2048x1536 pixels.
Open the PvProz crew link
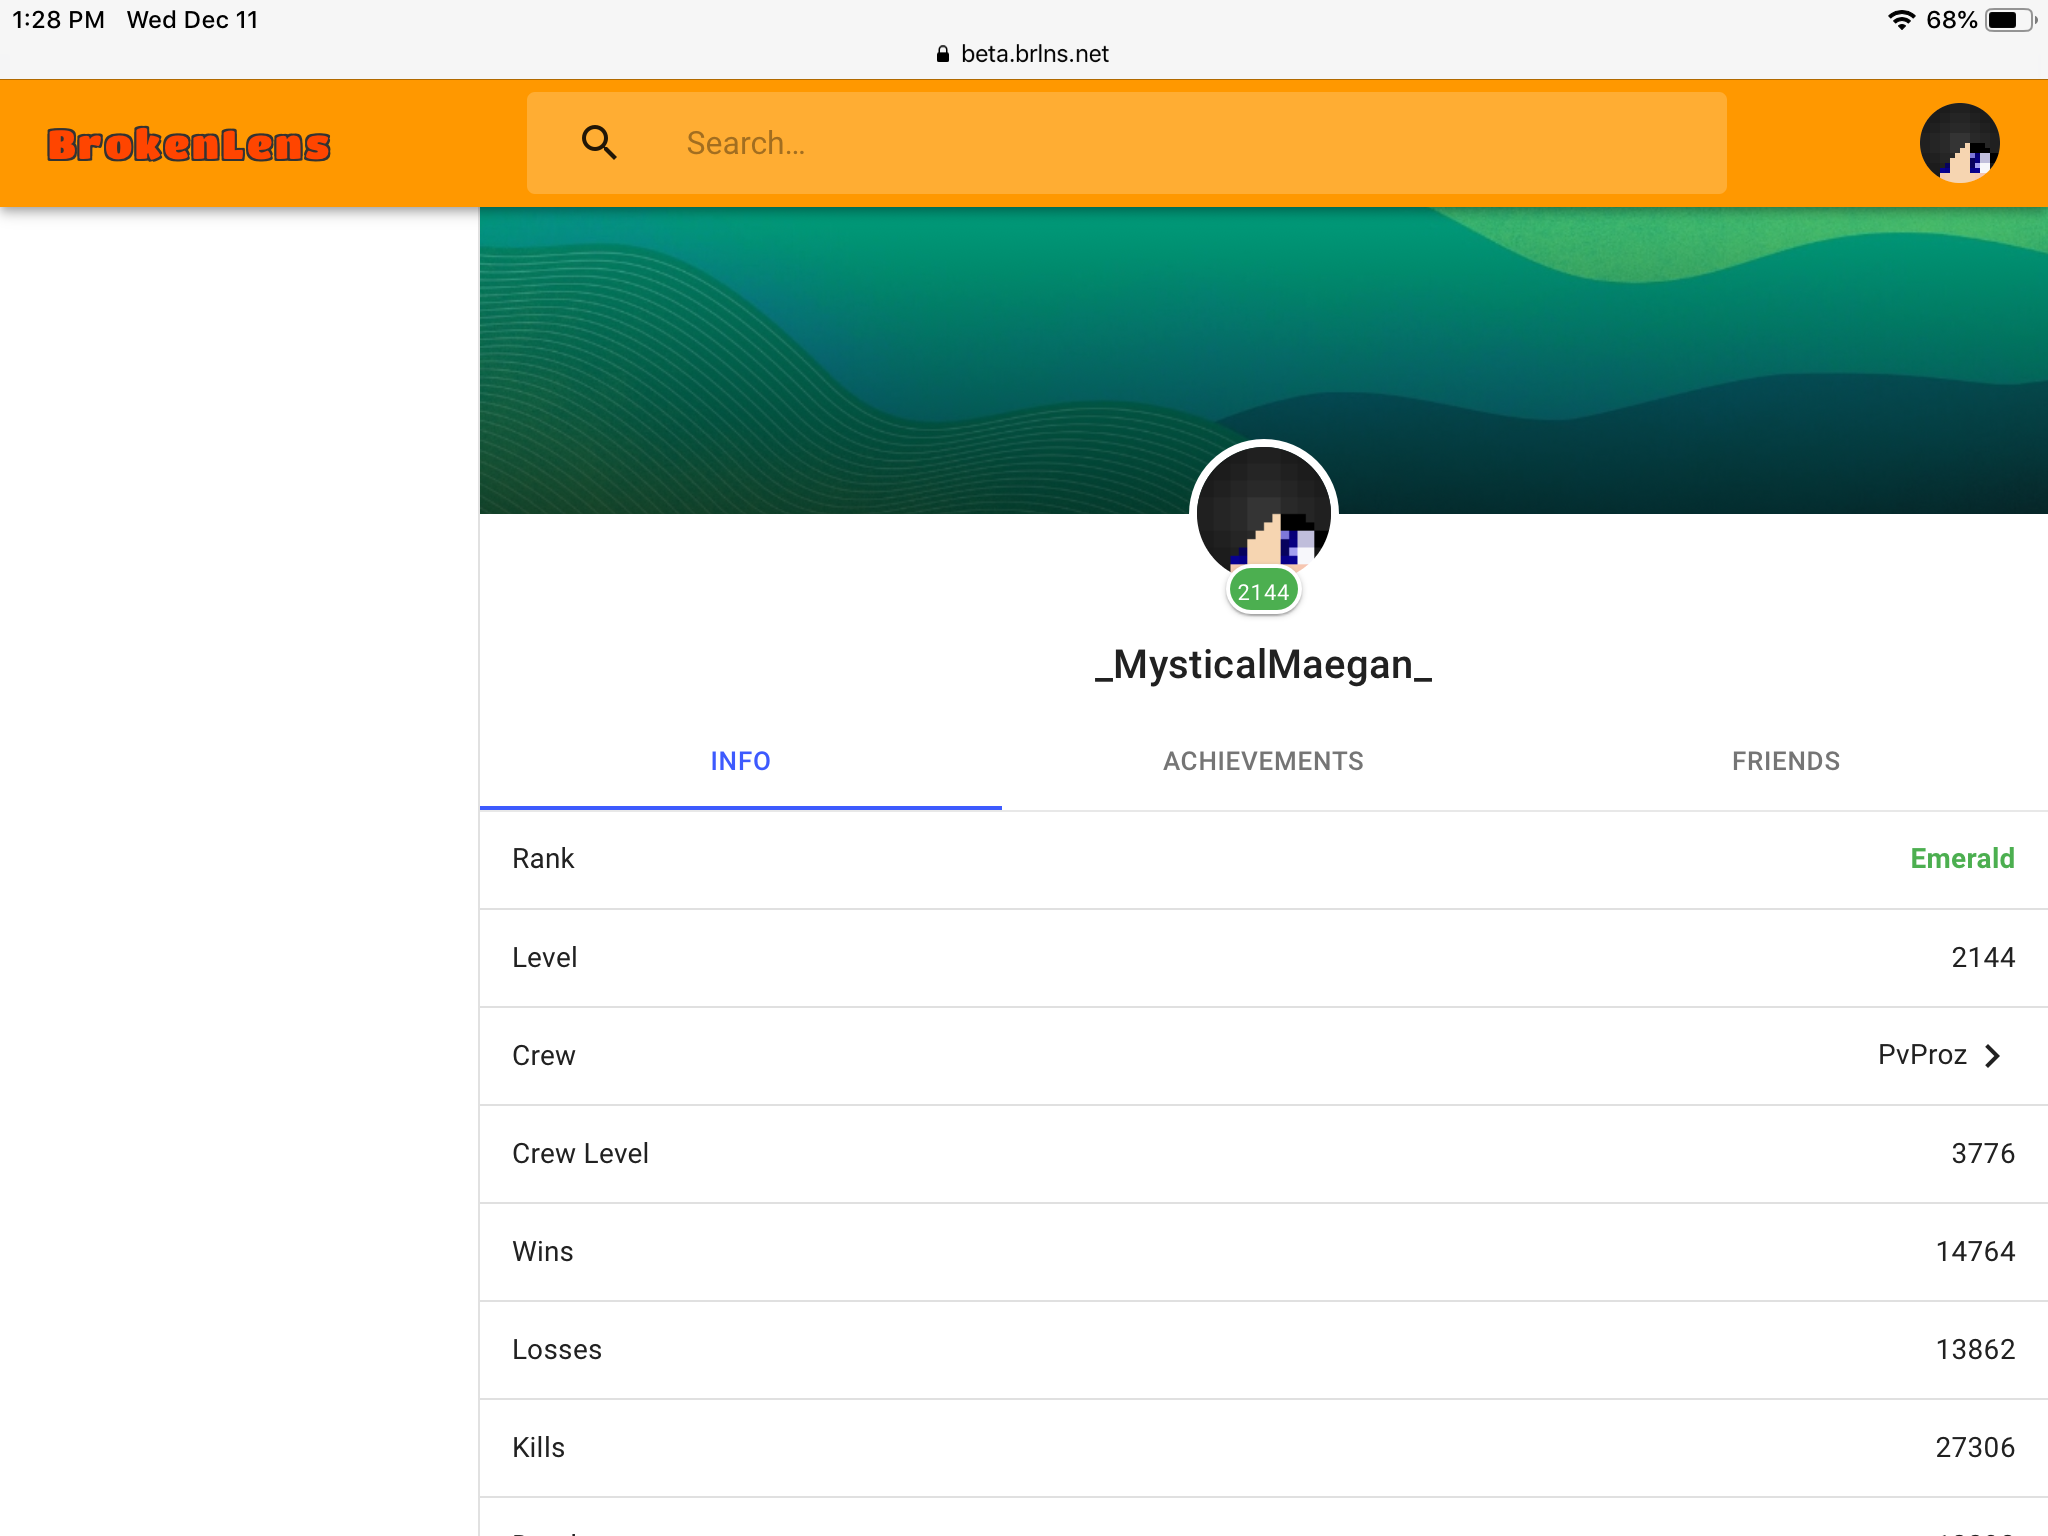pyautogui.click(x=1922, y=1055)
